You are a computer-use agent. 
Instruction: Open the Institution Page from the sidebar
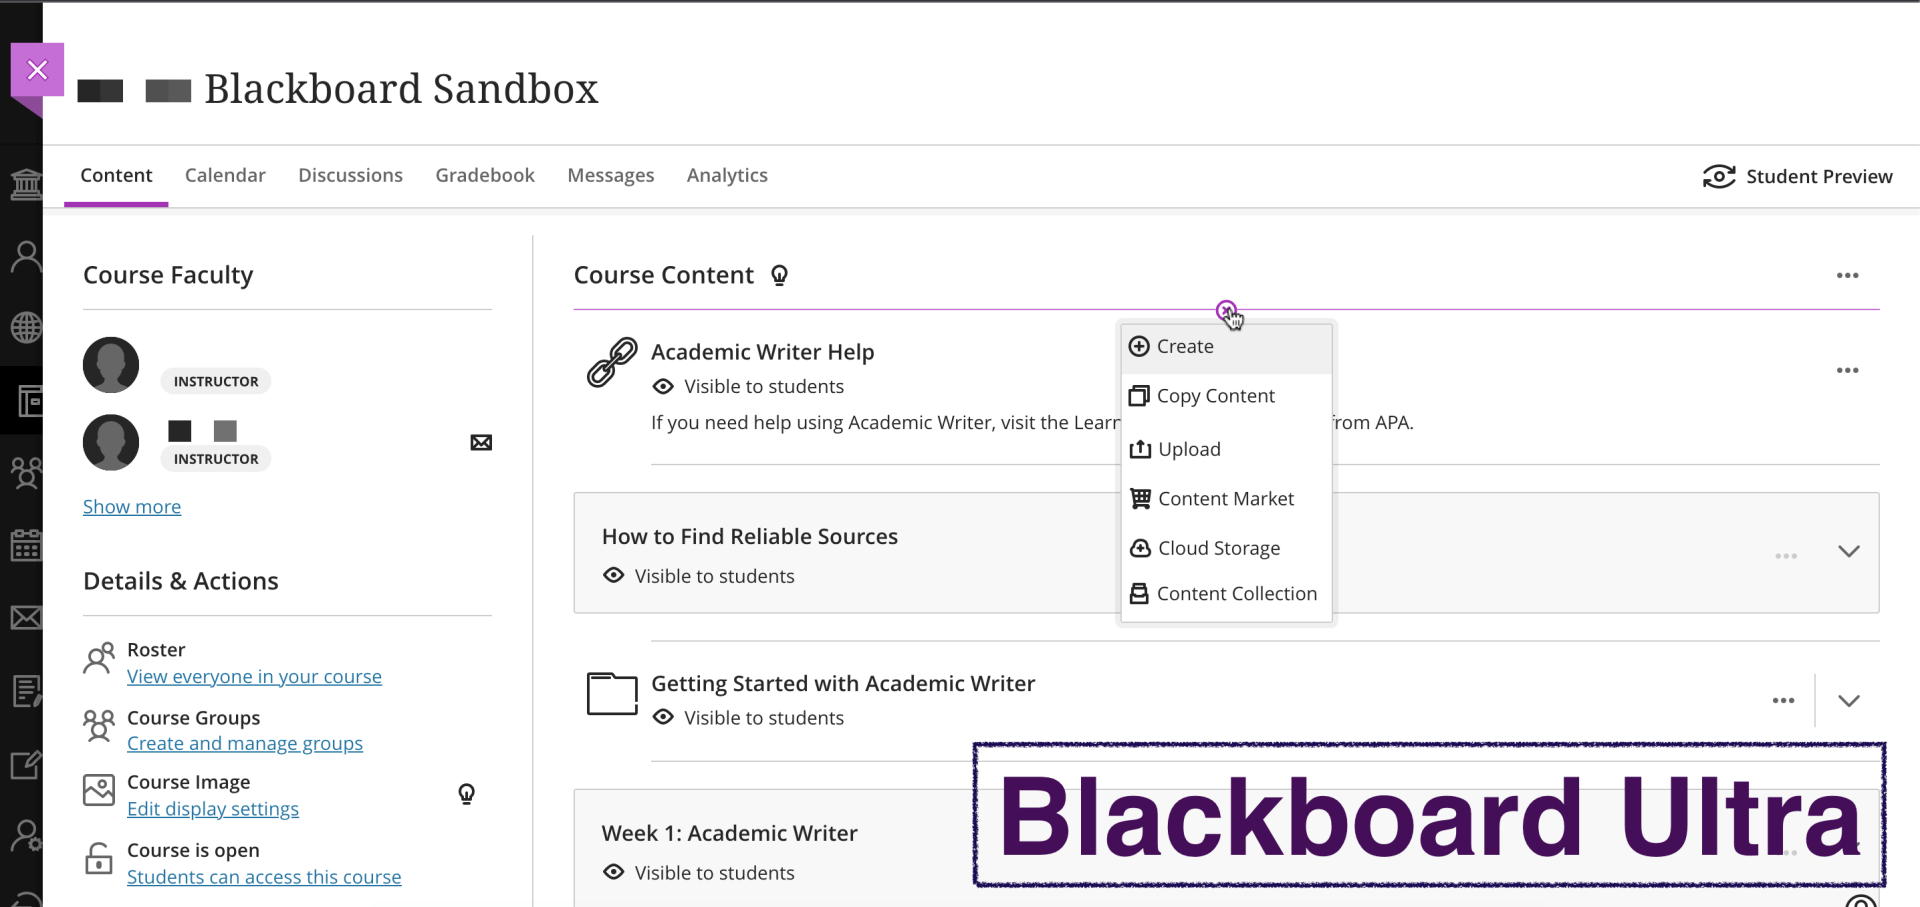[25, 185]
